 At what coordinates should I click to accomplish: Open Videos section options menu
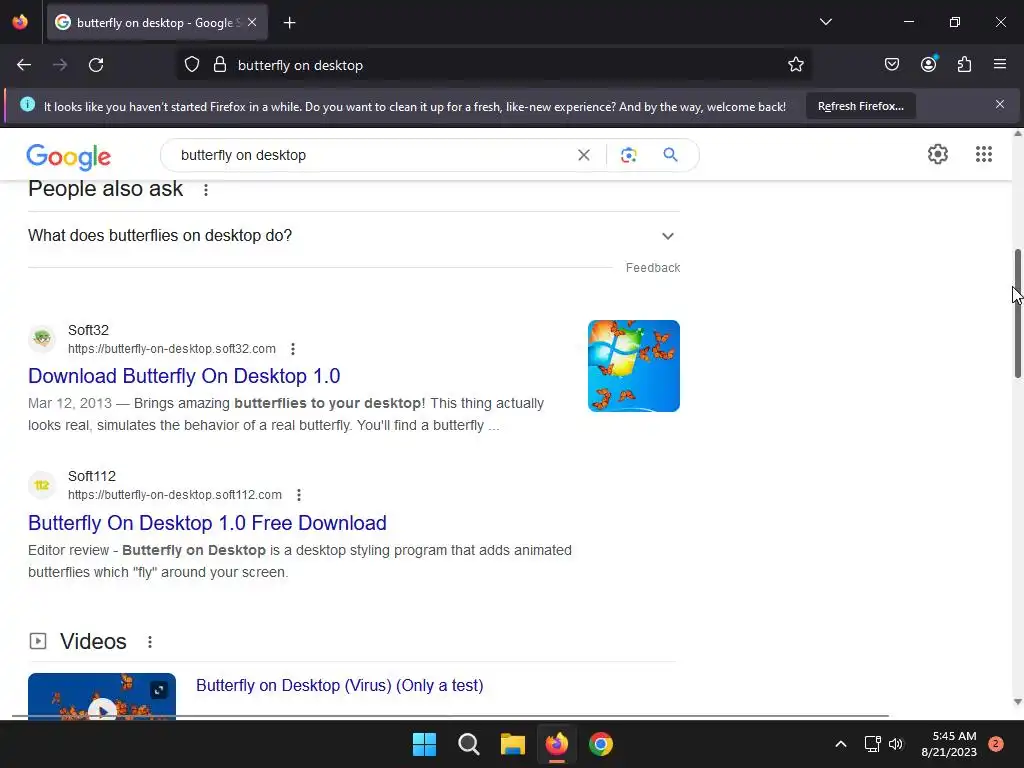click(x=150, y=642)
